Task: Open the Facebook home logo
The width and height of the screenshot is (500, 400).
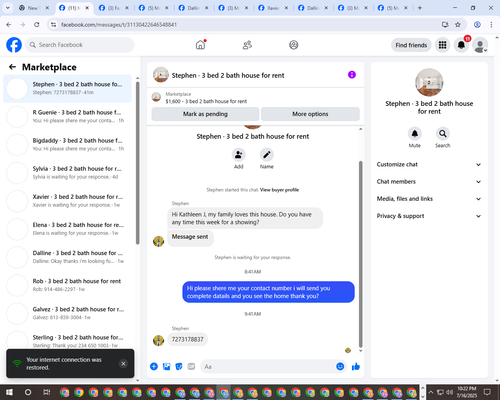Action: pos(14,45)
